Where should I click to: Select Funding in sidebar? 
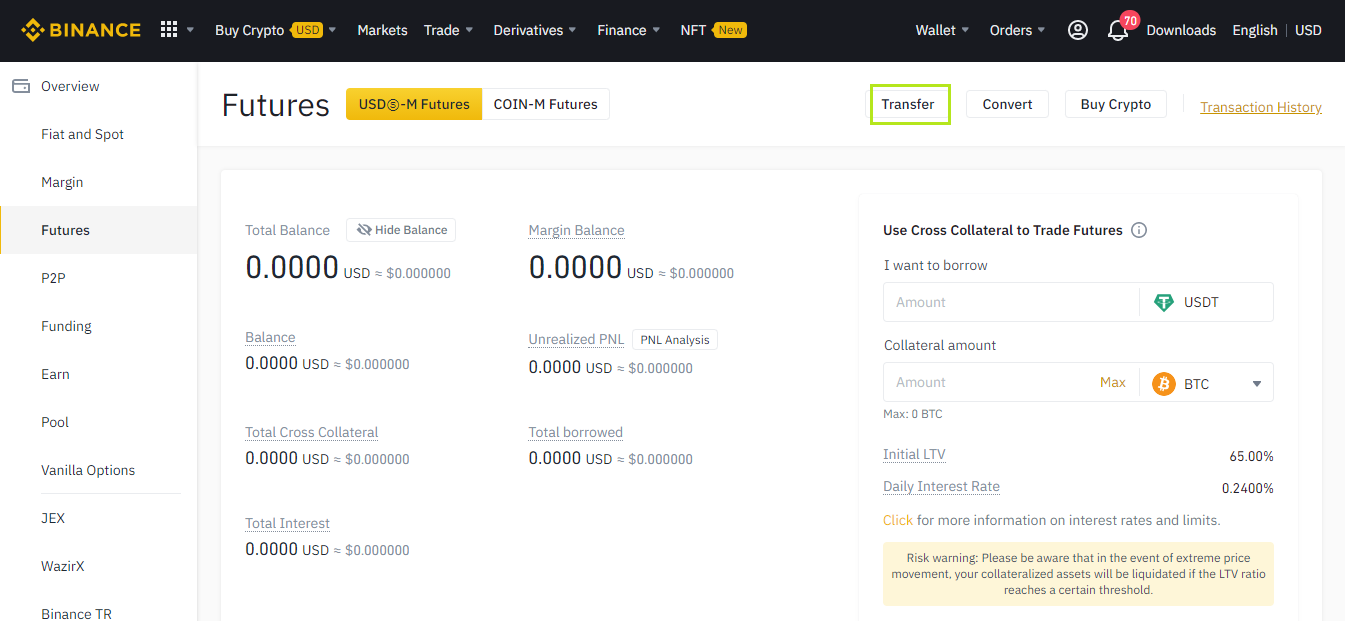98,326
